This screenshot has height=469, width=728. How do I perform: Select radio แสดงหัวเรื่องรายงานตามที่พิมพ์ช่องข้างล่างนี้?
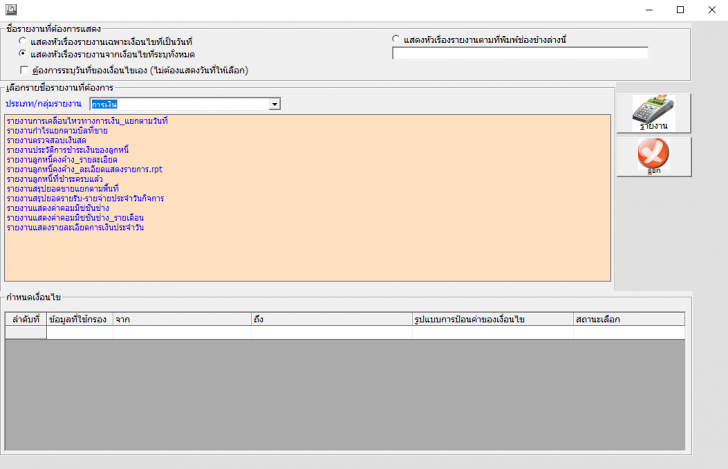point(396,39)
